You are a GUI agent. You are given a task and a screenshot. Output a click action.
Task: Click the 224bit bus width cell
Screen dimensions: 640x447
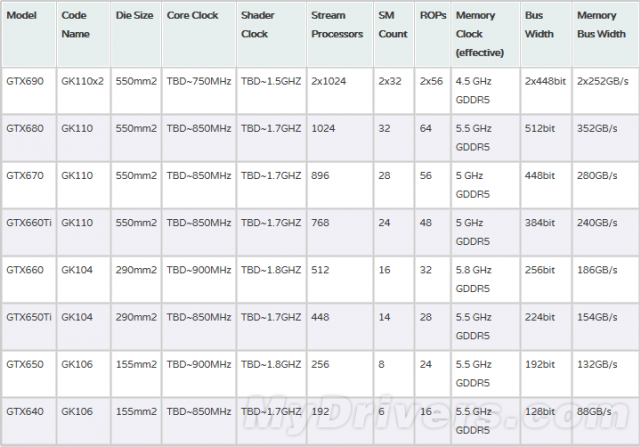coord(546,327)
